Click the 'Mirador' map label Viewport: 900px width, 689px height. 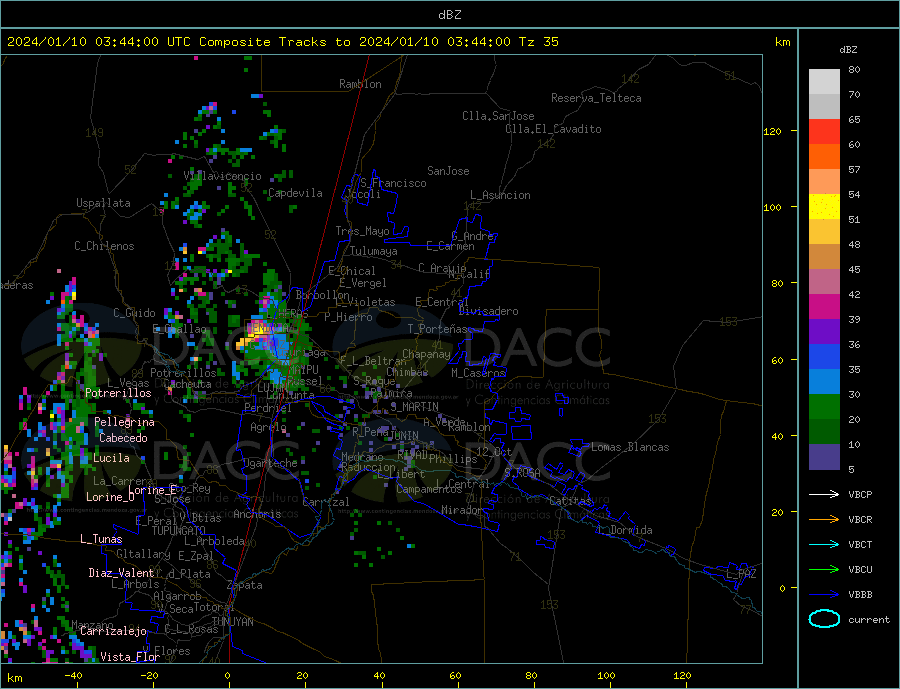tap(462, 510)
